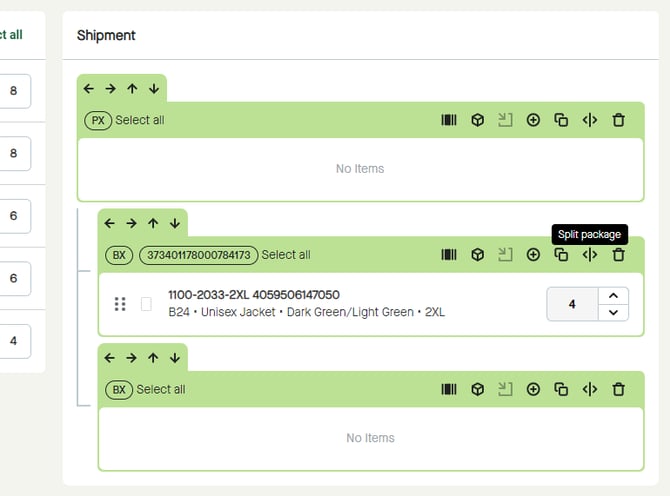Click the right arrow above the bottom BX package
This screenshot has width=670, height=496.
click(x=131, y=357)
